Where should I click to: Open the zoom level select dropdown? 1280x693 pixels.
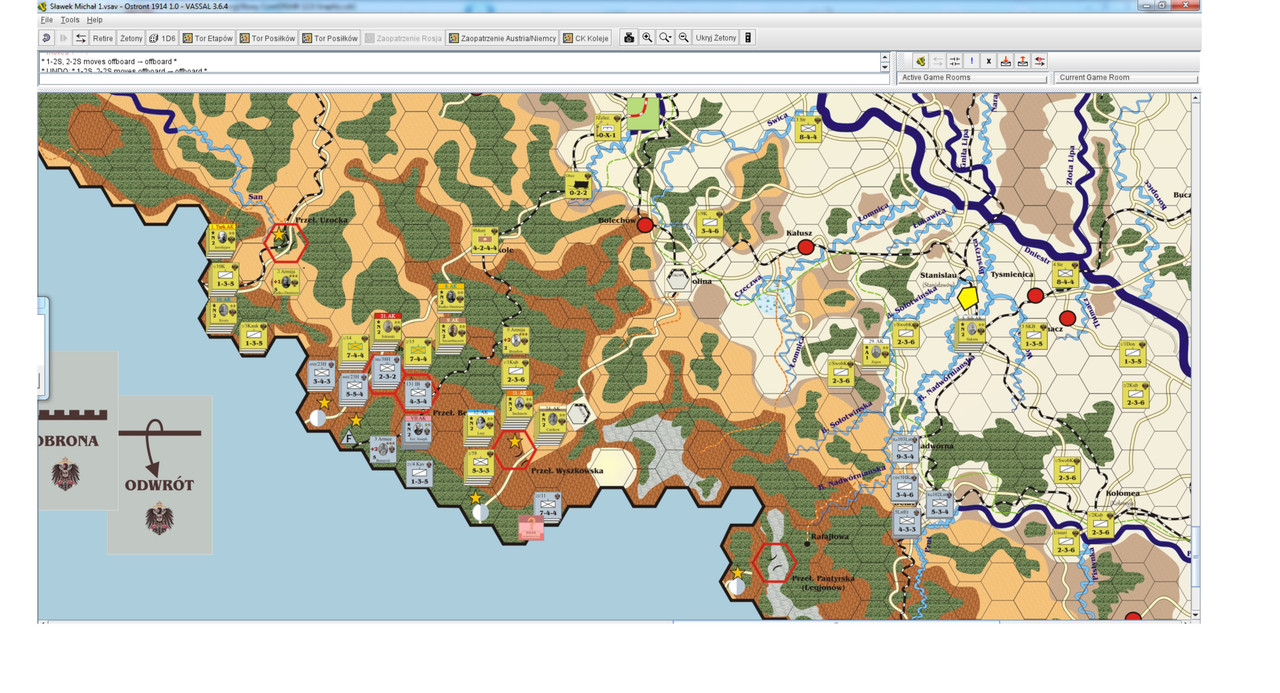pos(665,38)
